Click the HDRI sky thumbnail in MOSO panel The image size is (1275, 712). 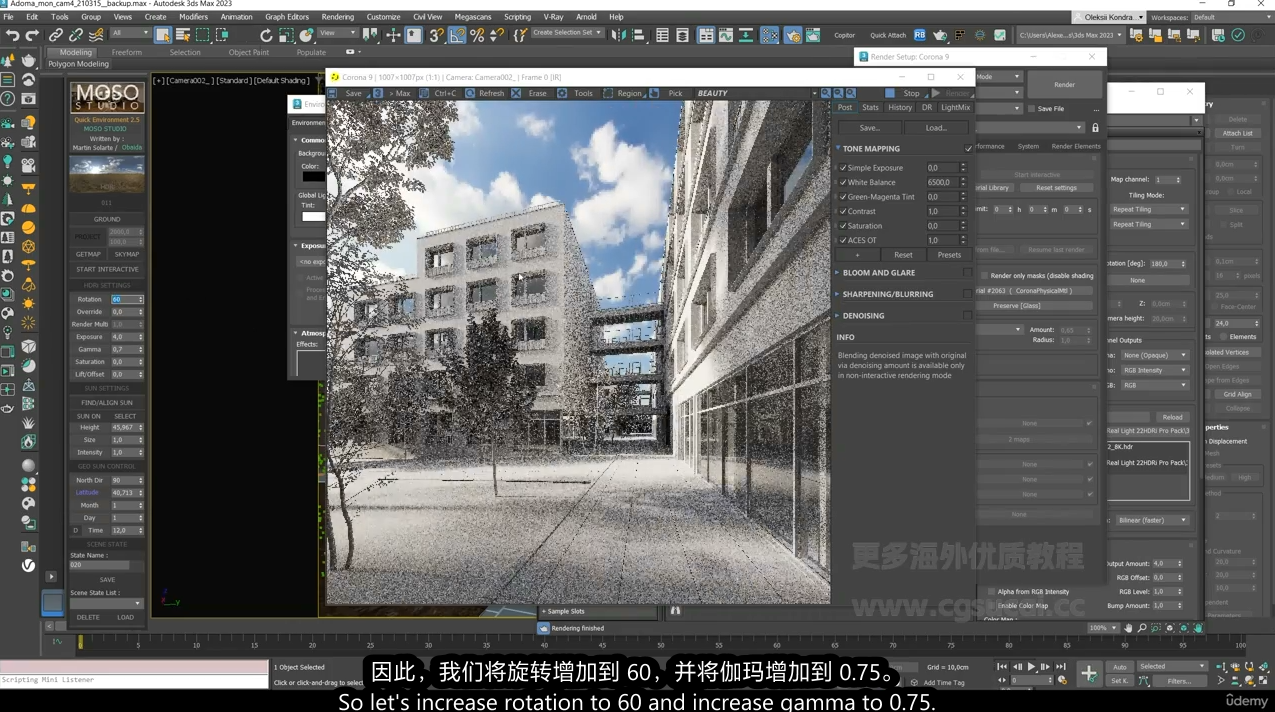coord(107,175)
